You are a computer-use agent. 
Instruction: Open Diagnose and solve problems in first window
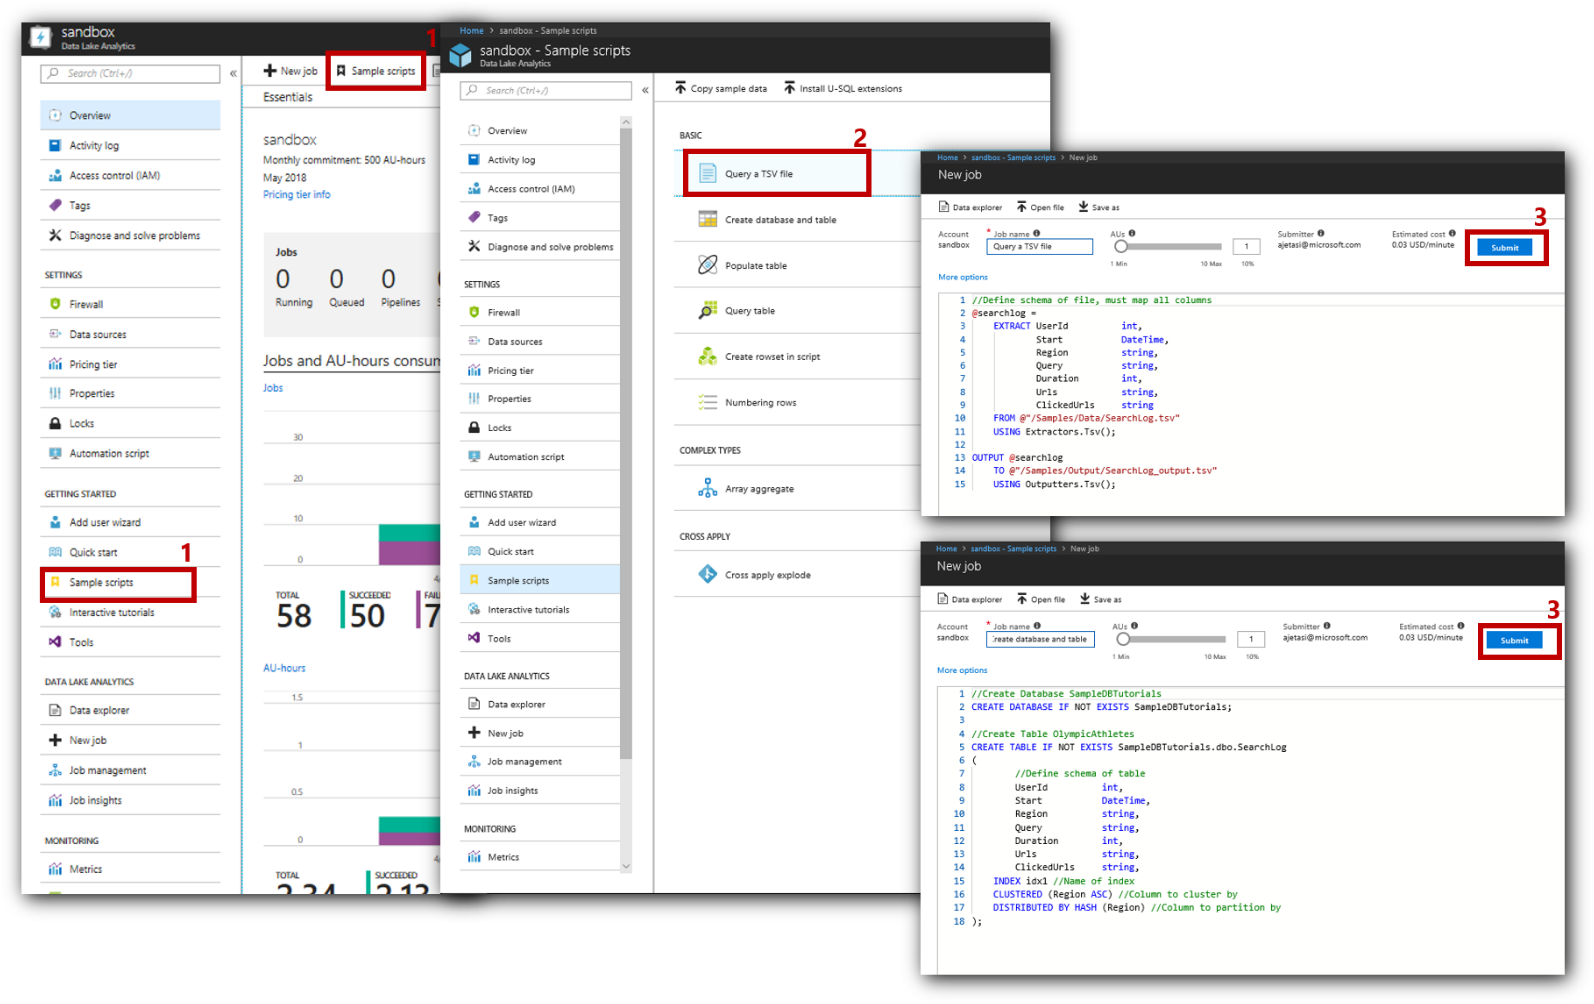click(x=130, y=236)
